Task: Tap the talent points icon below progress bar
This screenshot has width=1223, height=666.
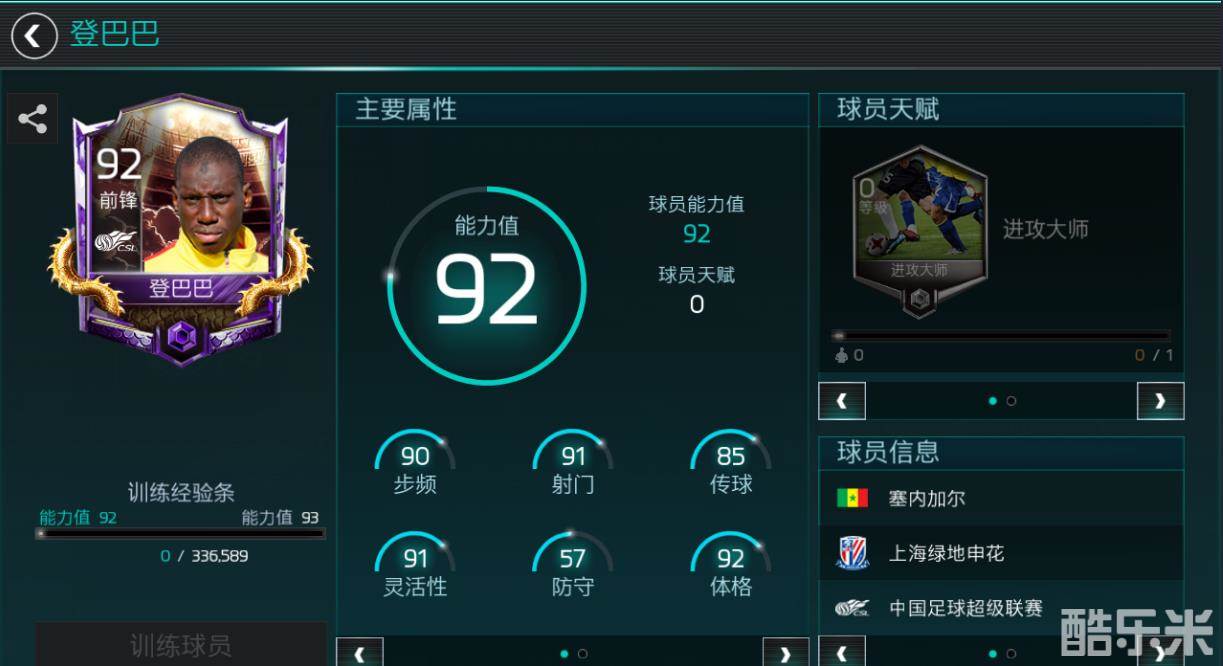Action: 841,355
